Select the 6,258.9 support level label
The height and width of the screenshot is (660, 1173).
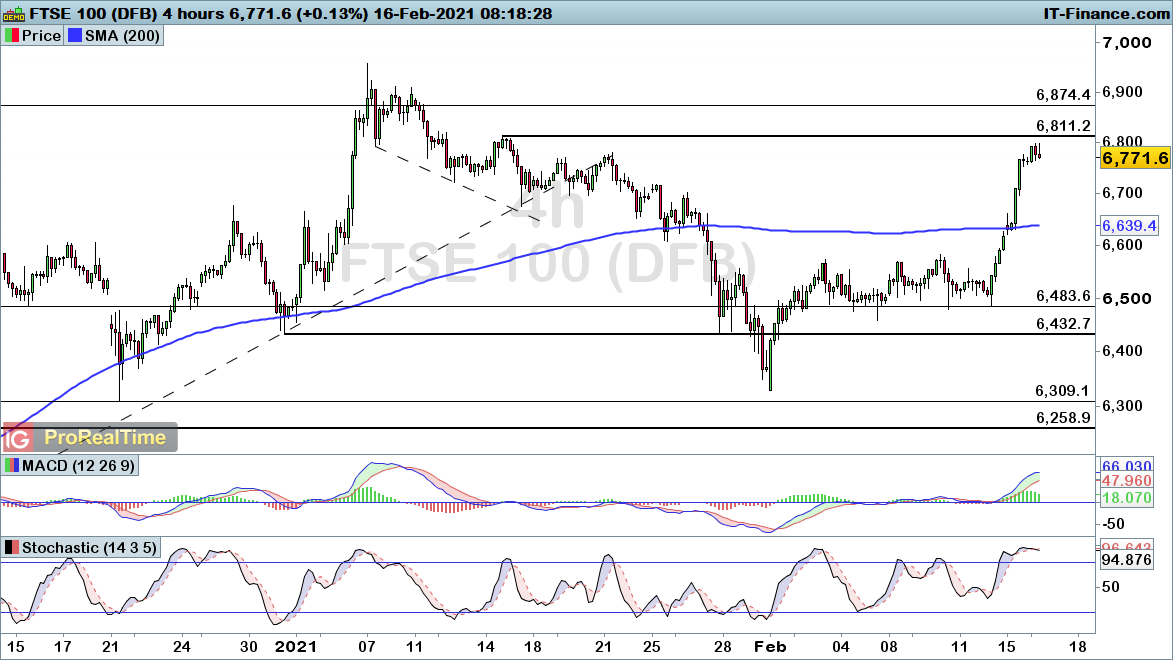pos(1063,417)
